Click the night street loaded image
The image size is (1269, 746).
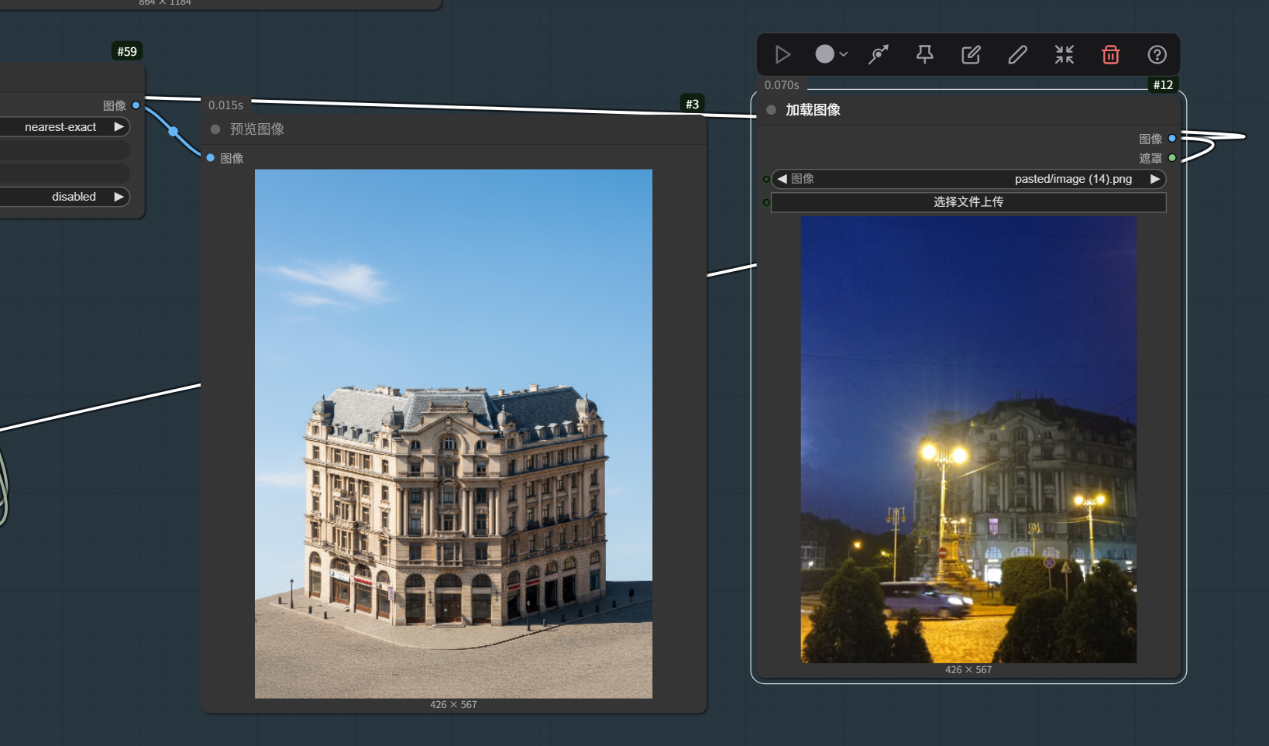click(968, 439)
